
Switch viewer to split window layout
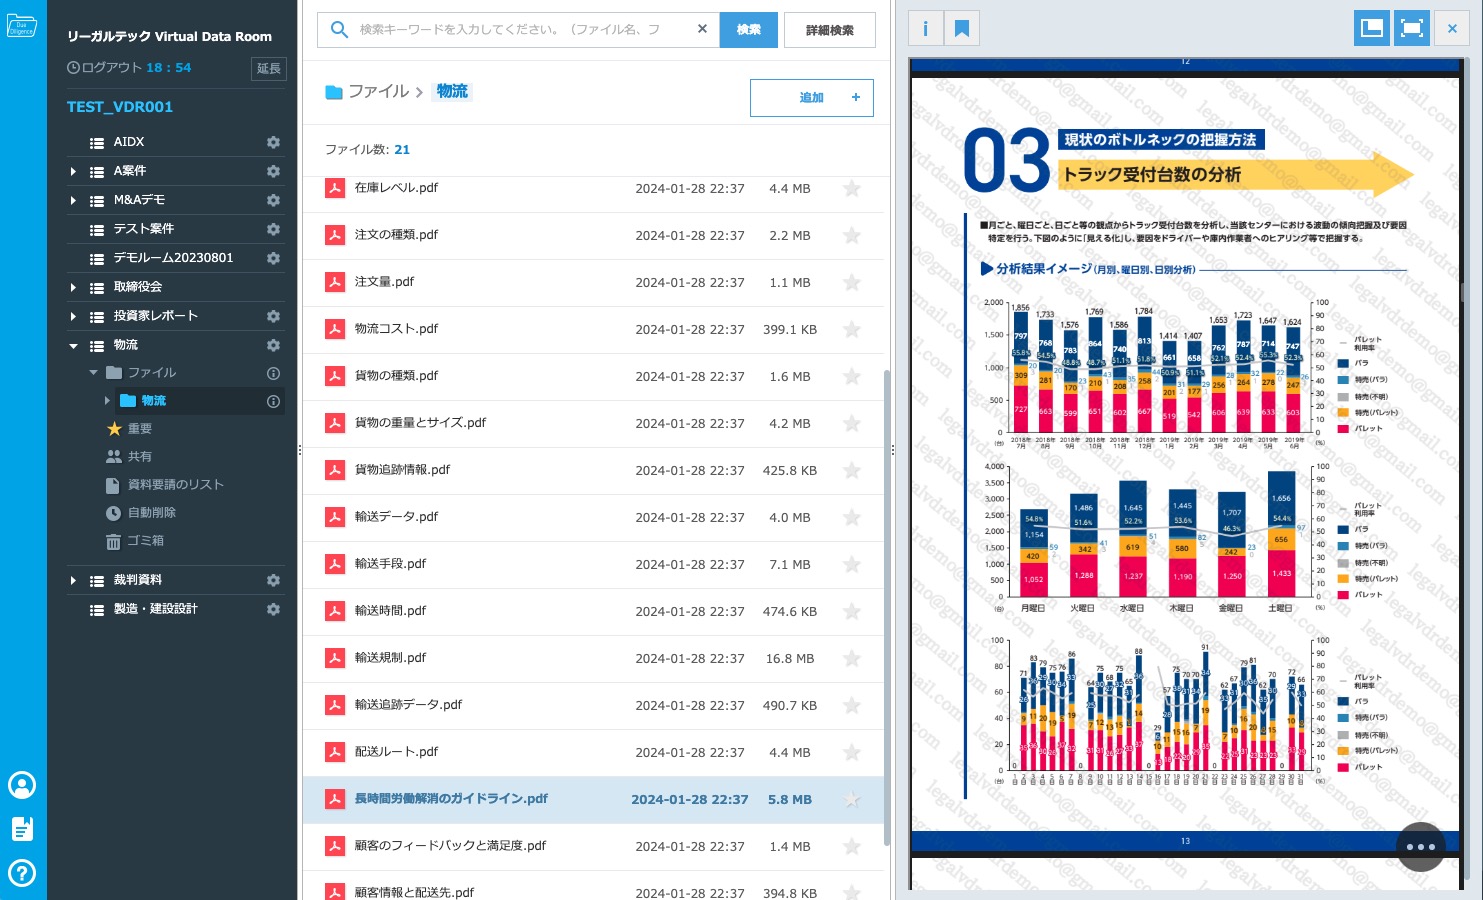click(1372, 28)
